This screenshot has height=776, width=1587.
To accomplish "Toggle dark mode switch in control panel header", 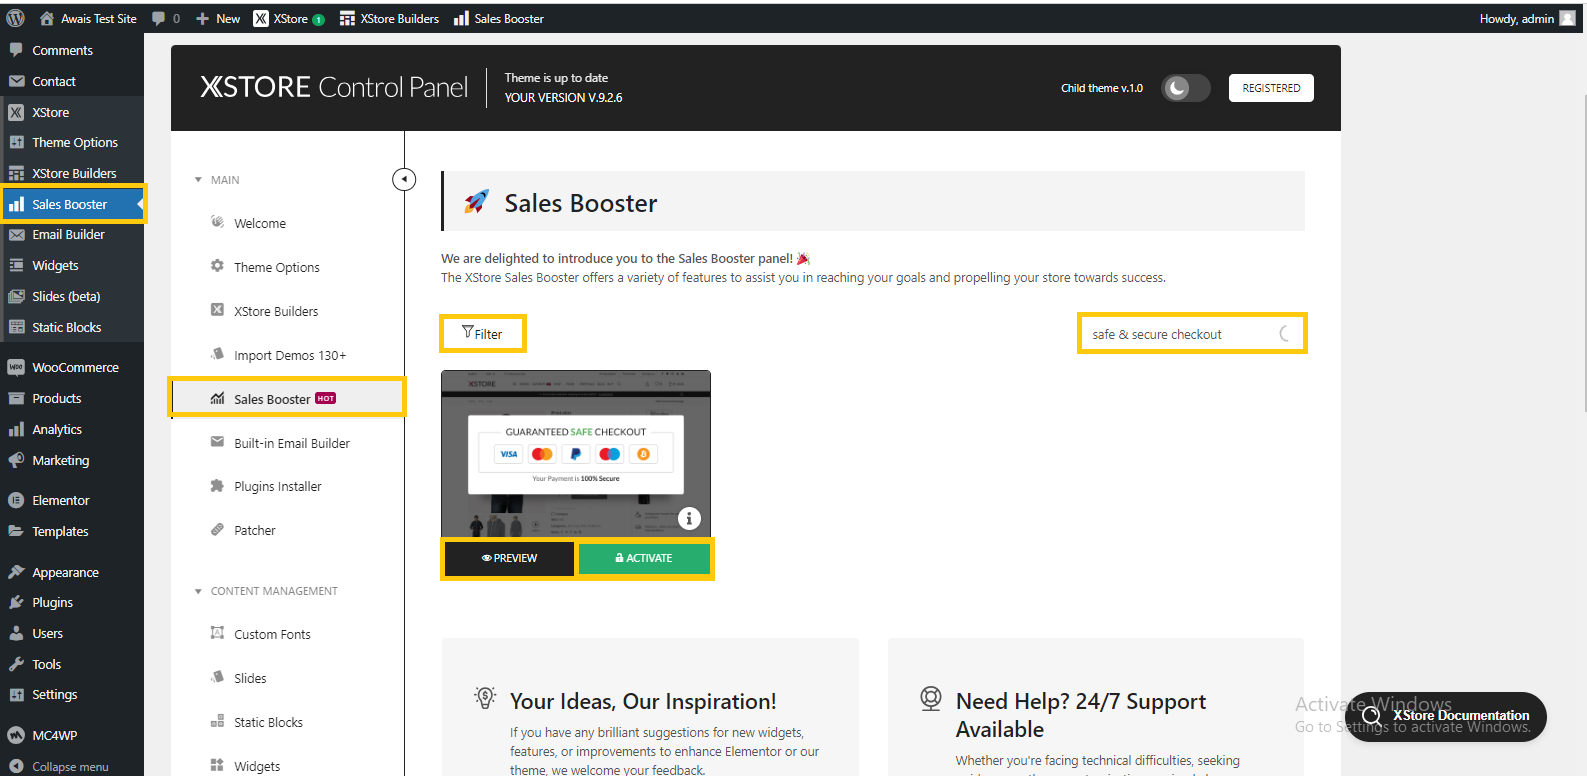I will (1185, 88).
